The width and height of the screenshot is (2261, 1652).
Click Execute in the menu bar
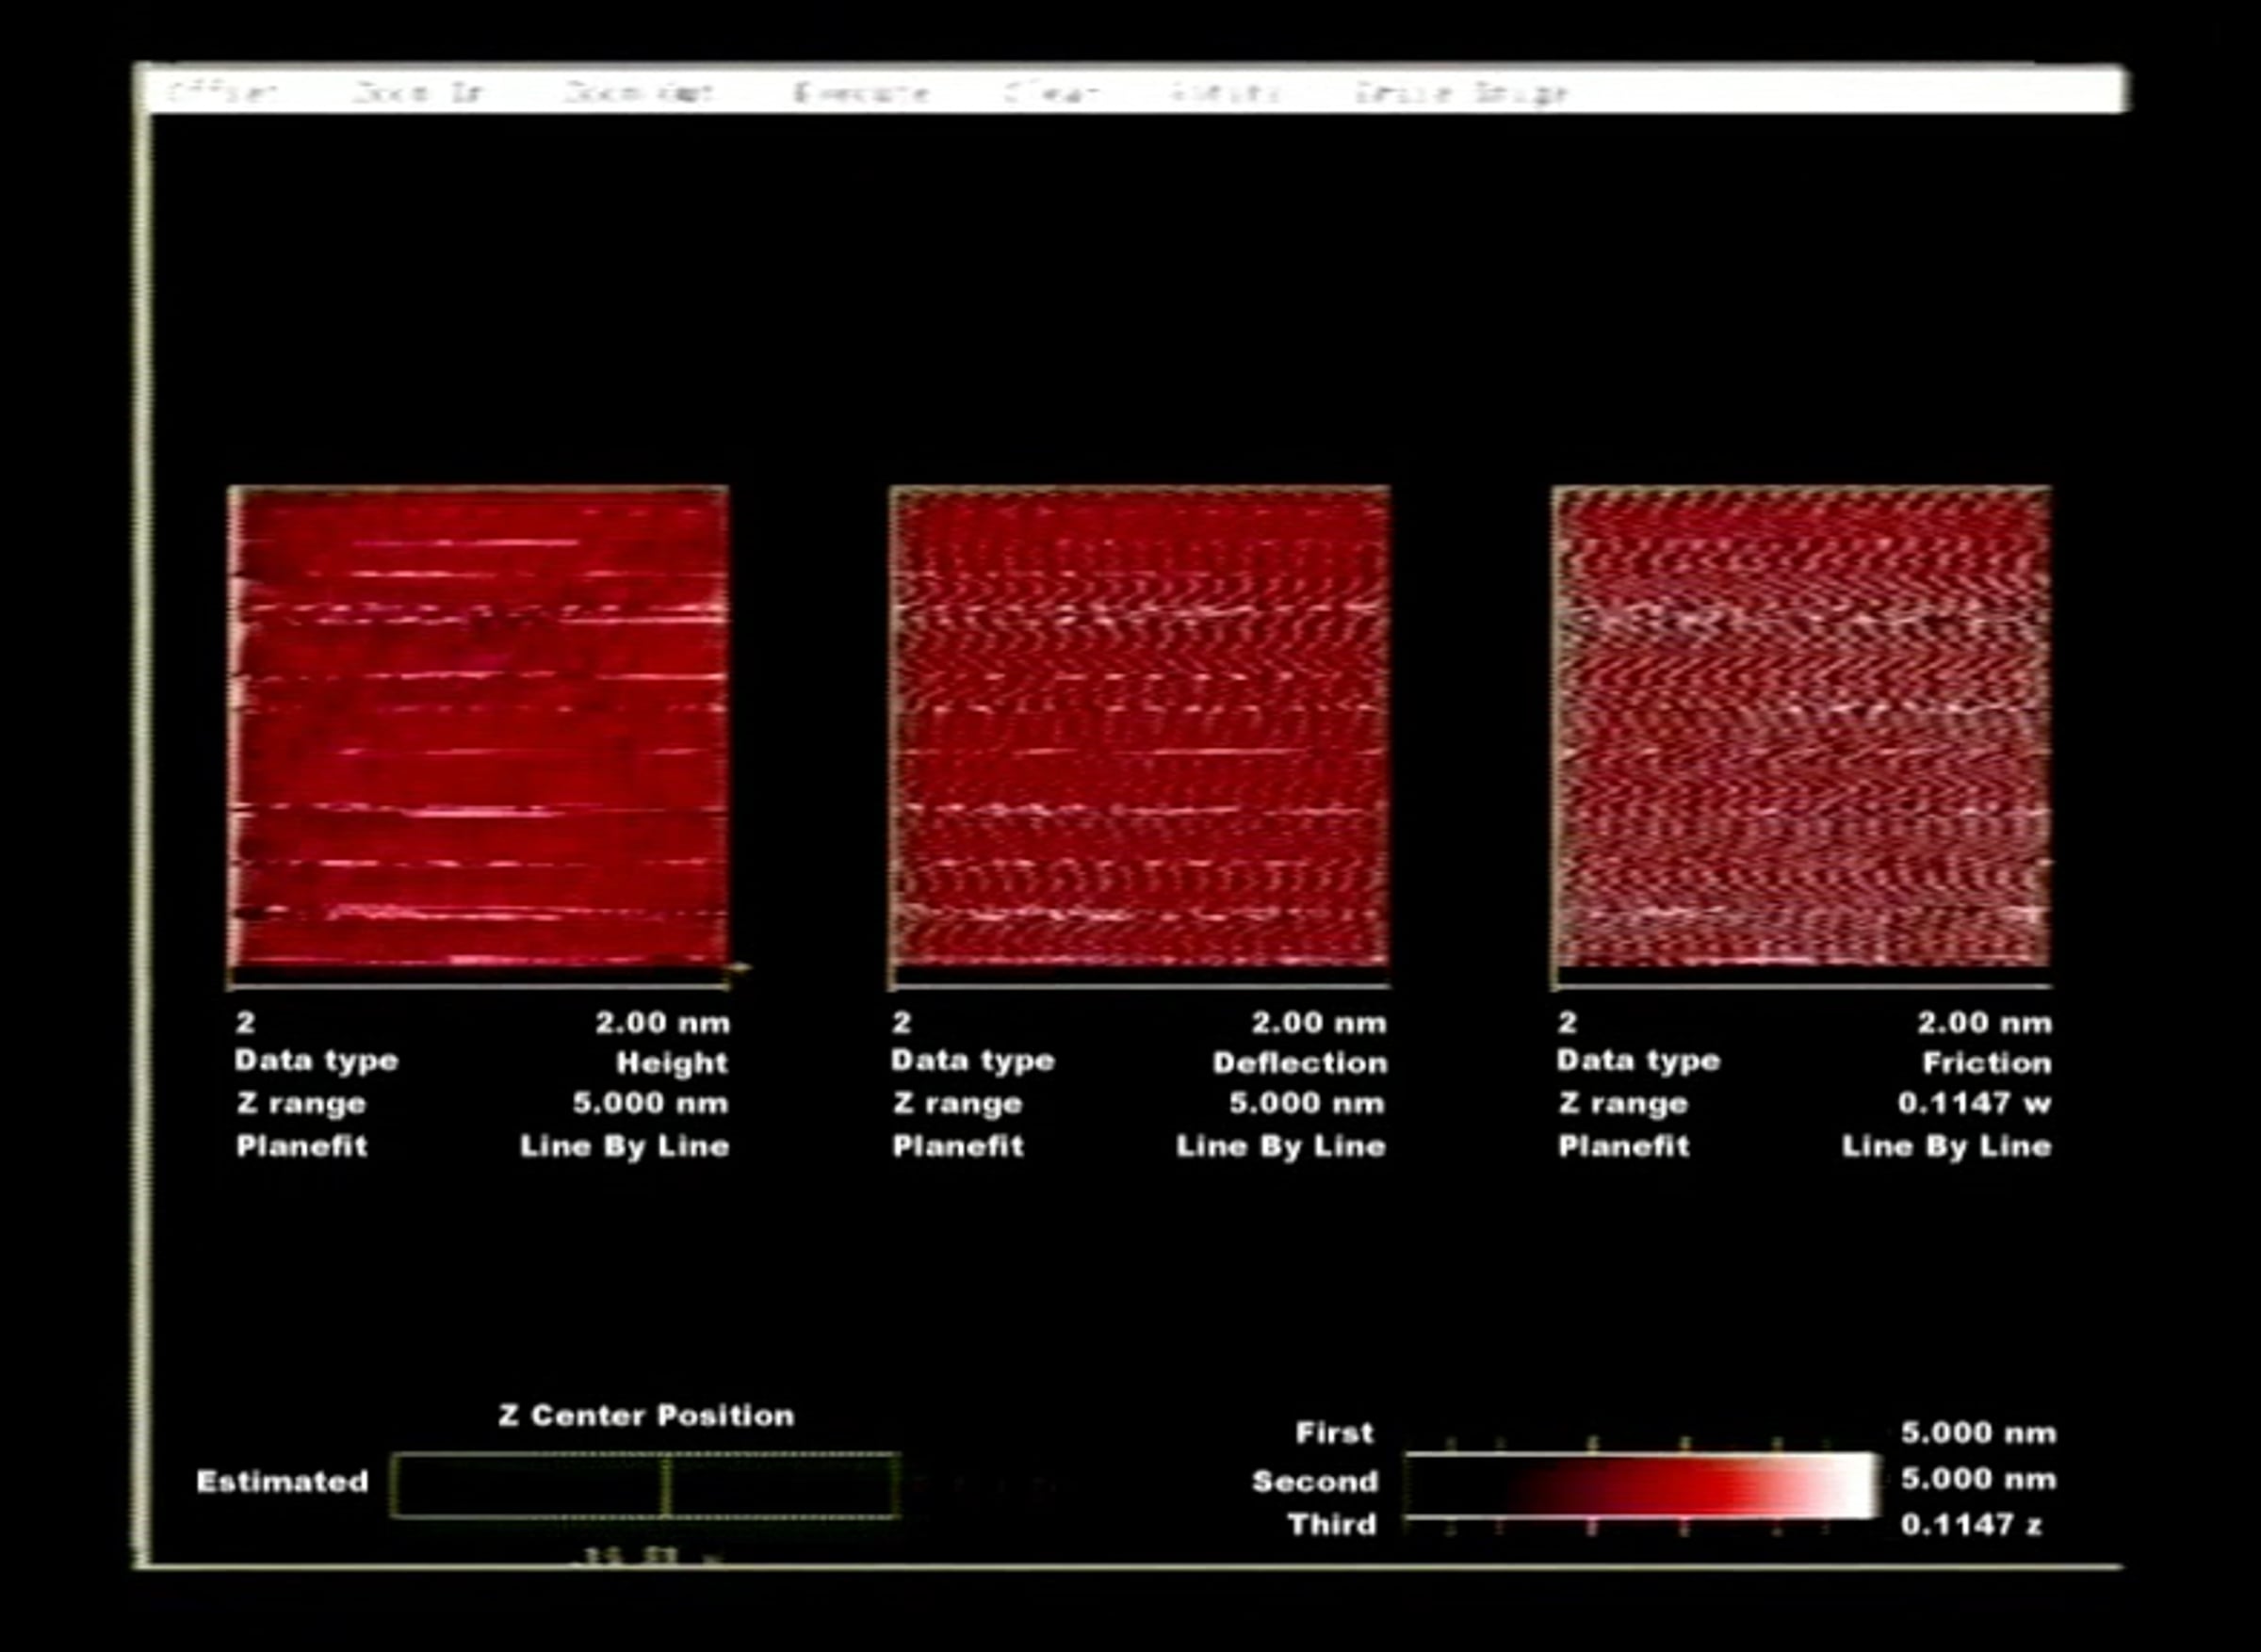coord(861,93)
